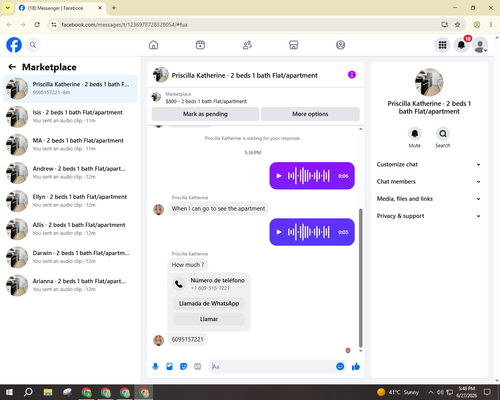Image resolution: width=500 pixels, height=400 pixels.
Task: Click the browser back arrow
Action: (x=9, y=25)
